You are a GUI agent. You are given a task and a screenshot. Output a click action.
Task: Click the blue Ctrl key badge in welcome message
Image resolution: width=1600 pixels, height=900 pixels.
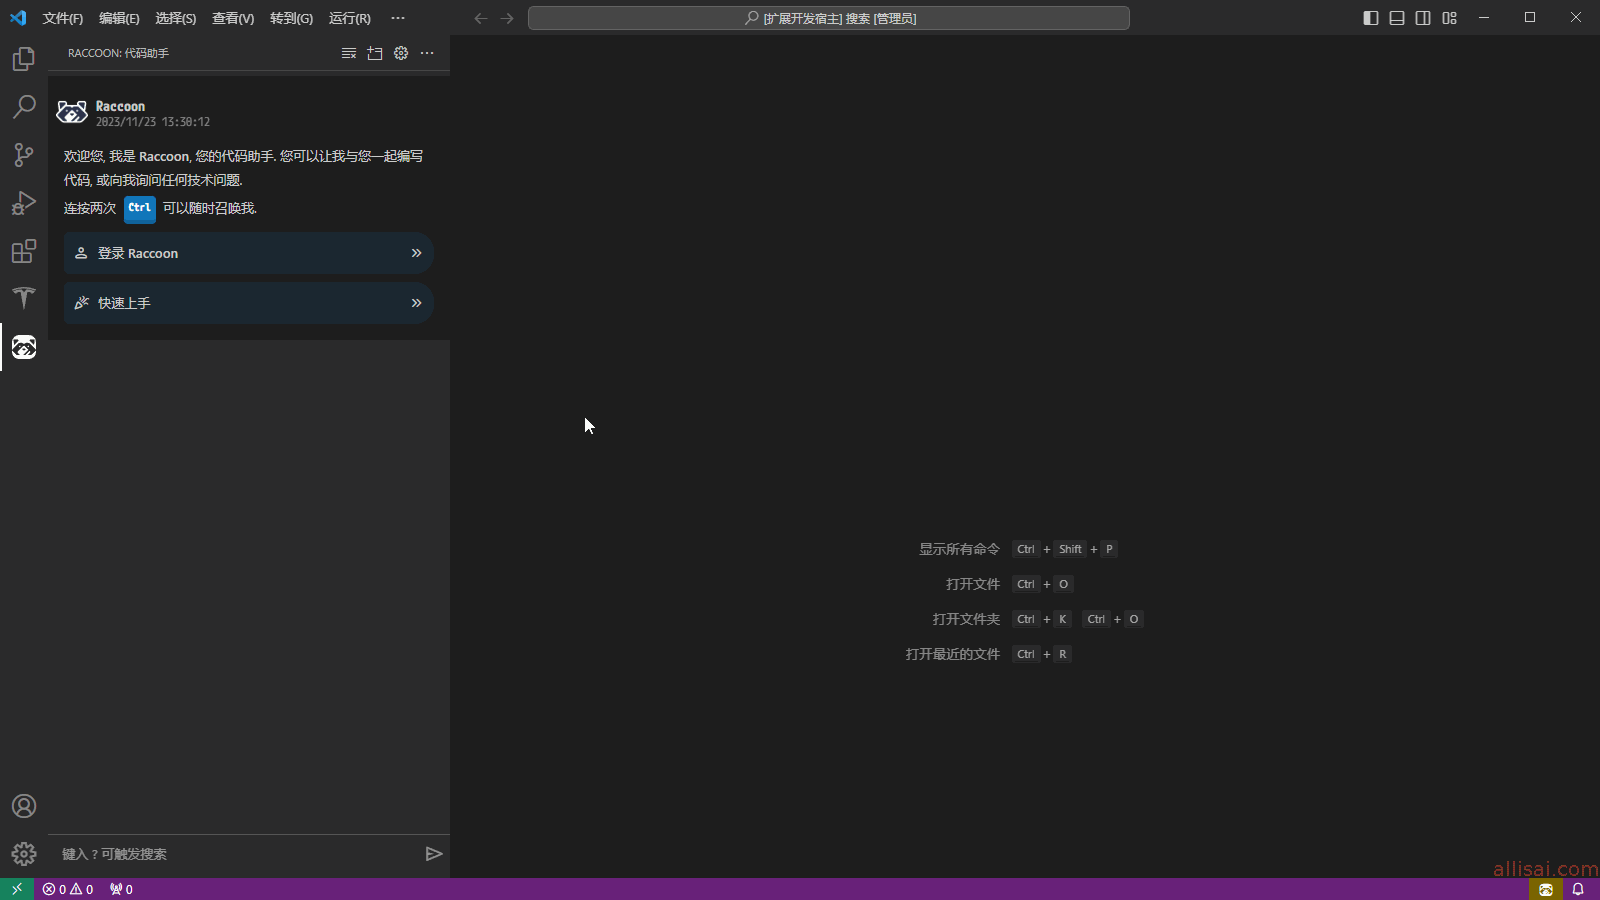(x=140, y=208)
